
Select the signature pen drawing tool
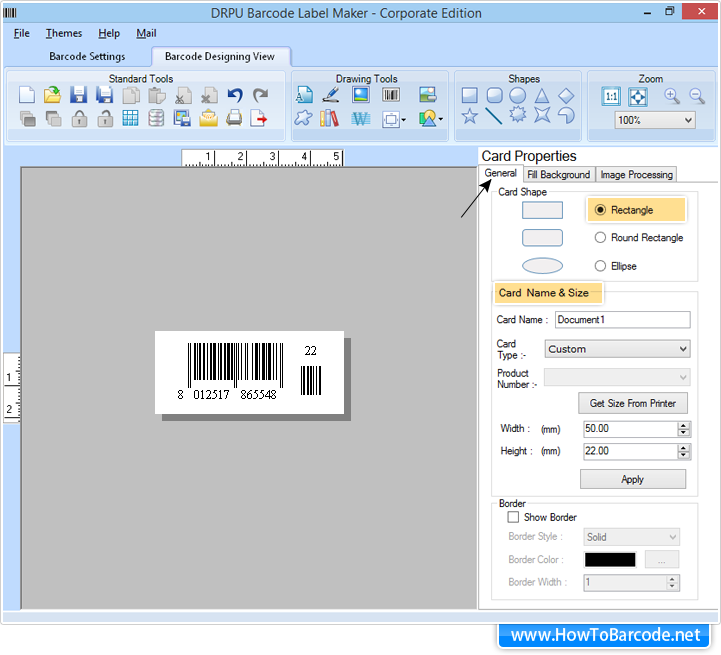pyautogui.click(x=331, y=95)
